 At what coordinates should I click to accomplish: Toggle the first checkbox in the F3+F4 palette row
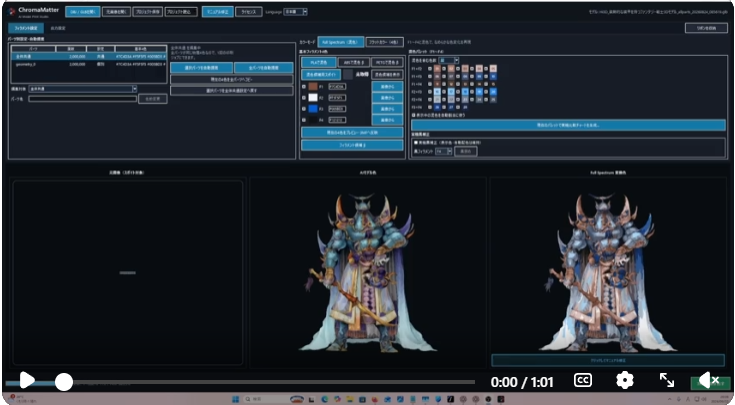pyautogui.click(x=430, y=107)
